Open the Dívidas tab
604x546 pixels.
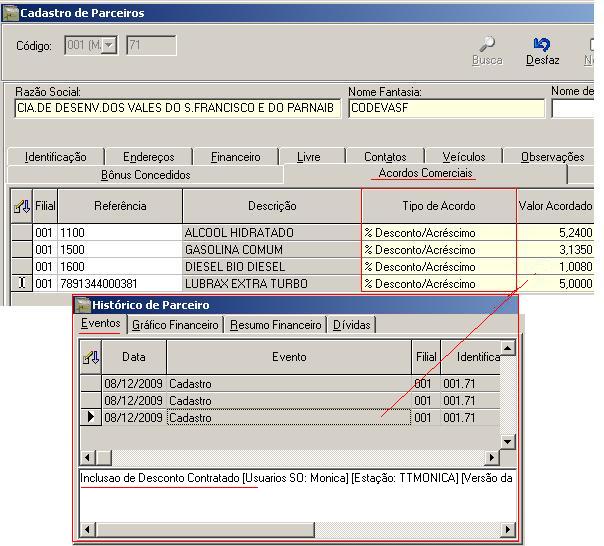[351, 325]
